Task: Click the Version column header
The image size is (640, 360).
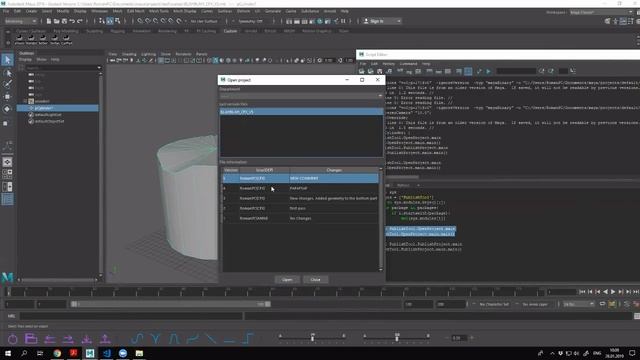Action: (x=231, y=170)
